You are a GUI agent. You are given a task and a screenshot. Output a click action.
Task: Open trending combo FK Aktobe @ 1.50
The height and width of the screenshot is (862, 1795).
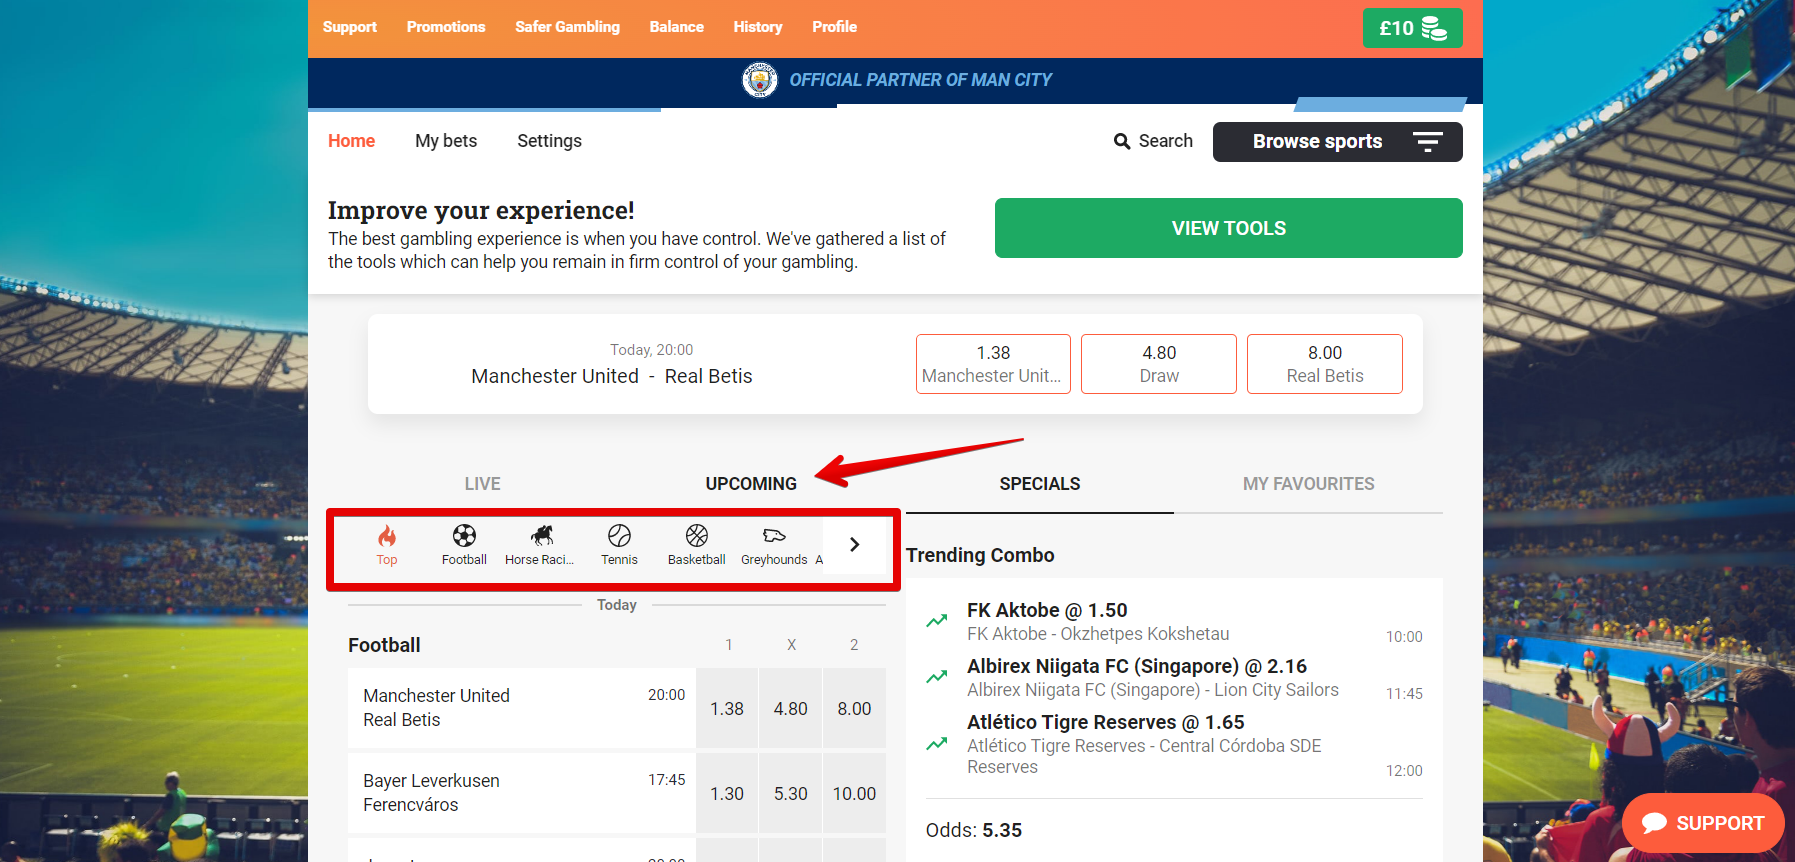coord(1047,610)
